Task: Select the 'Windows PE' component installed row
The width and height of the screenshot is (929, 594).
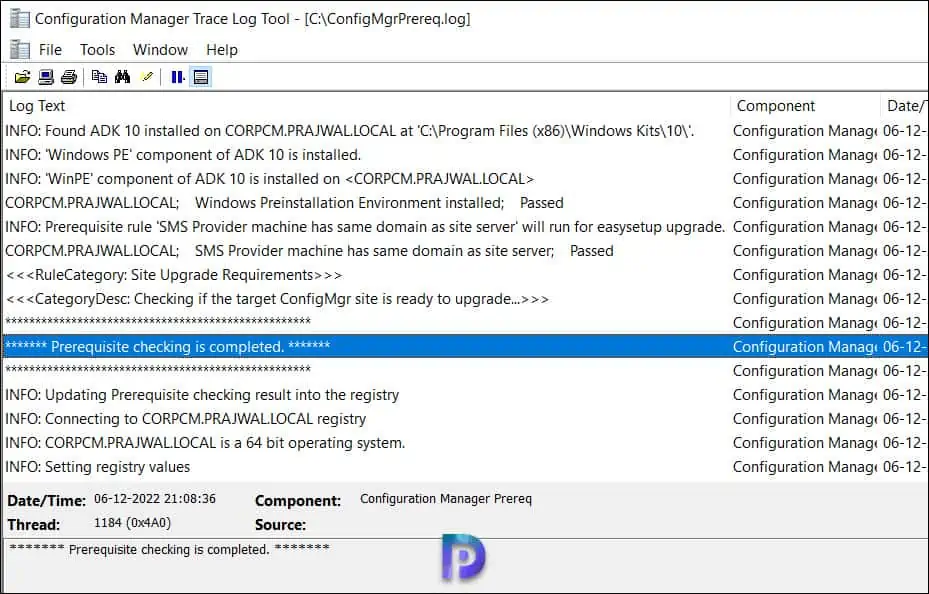Action: (x=464, y=155)
